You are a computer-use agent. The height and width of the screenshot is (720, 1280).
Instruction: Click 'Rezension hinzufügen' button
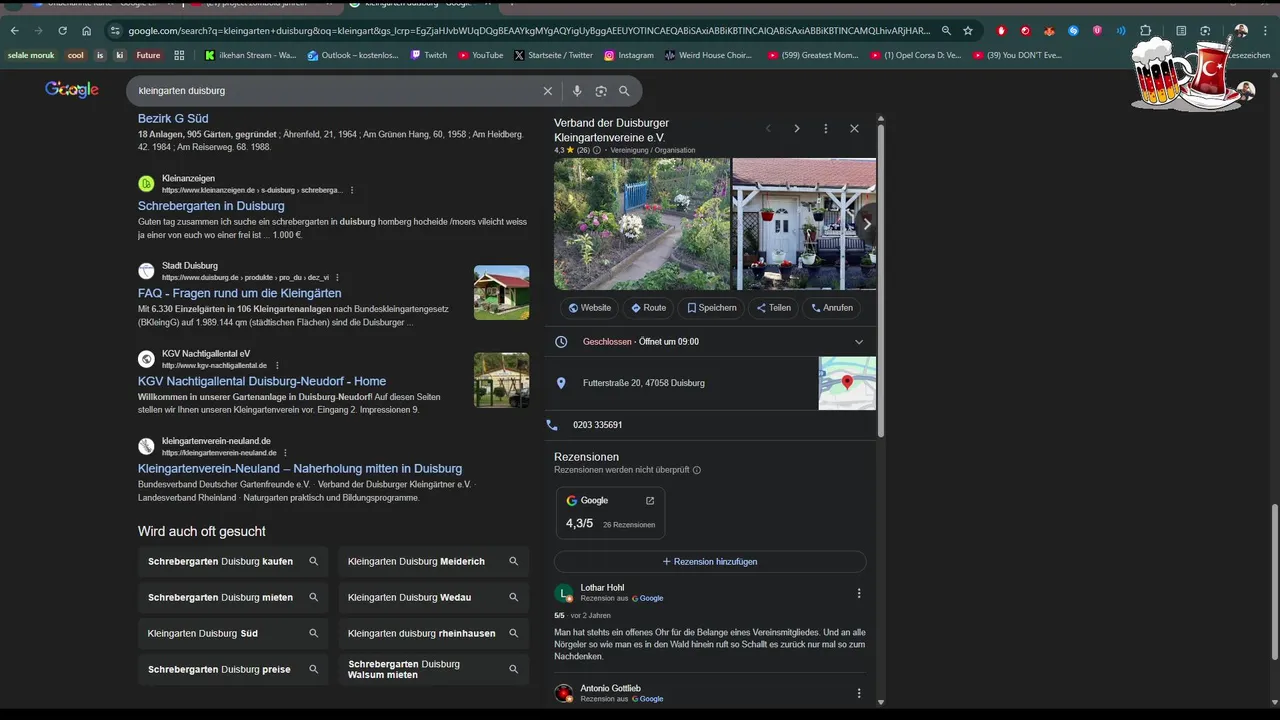[x=710, y=562]
